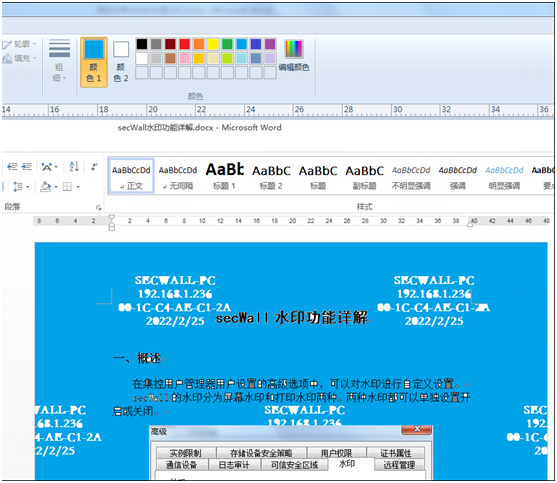
Task: Click the heading 一、概述
Action: pyautogui.click(x=137, y=358)
